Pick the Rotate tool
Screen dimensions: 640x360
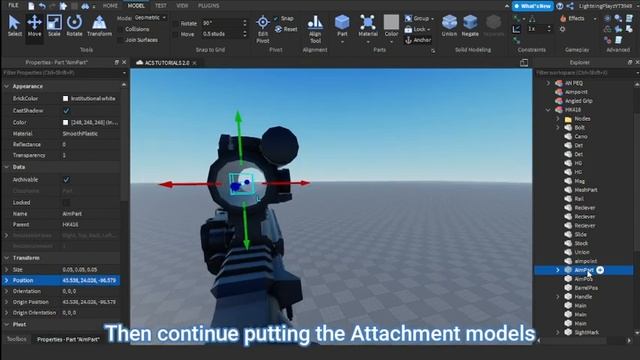coord(74,26)
